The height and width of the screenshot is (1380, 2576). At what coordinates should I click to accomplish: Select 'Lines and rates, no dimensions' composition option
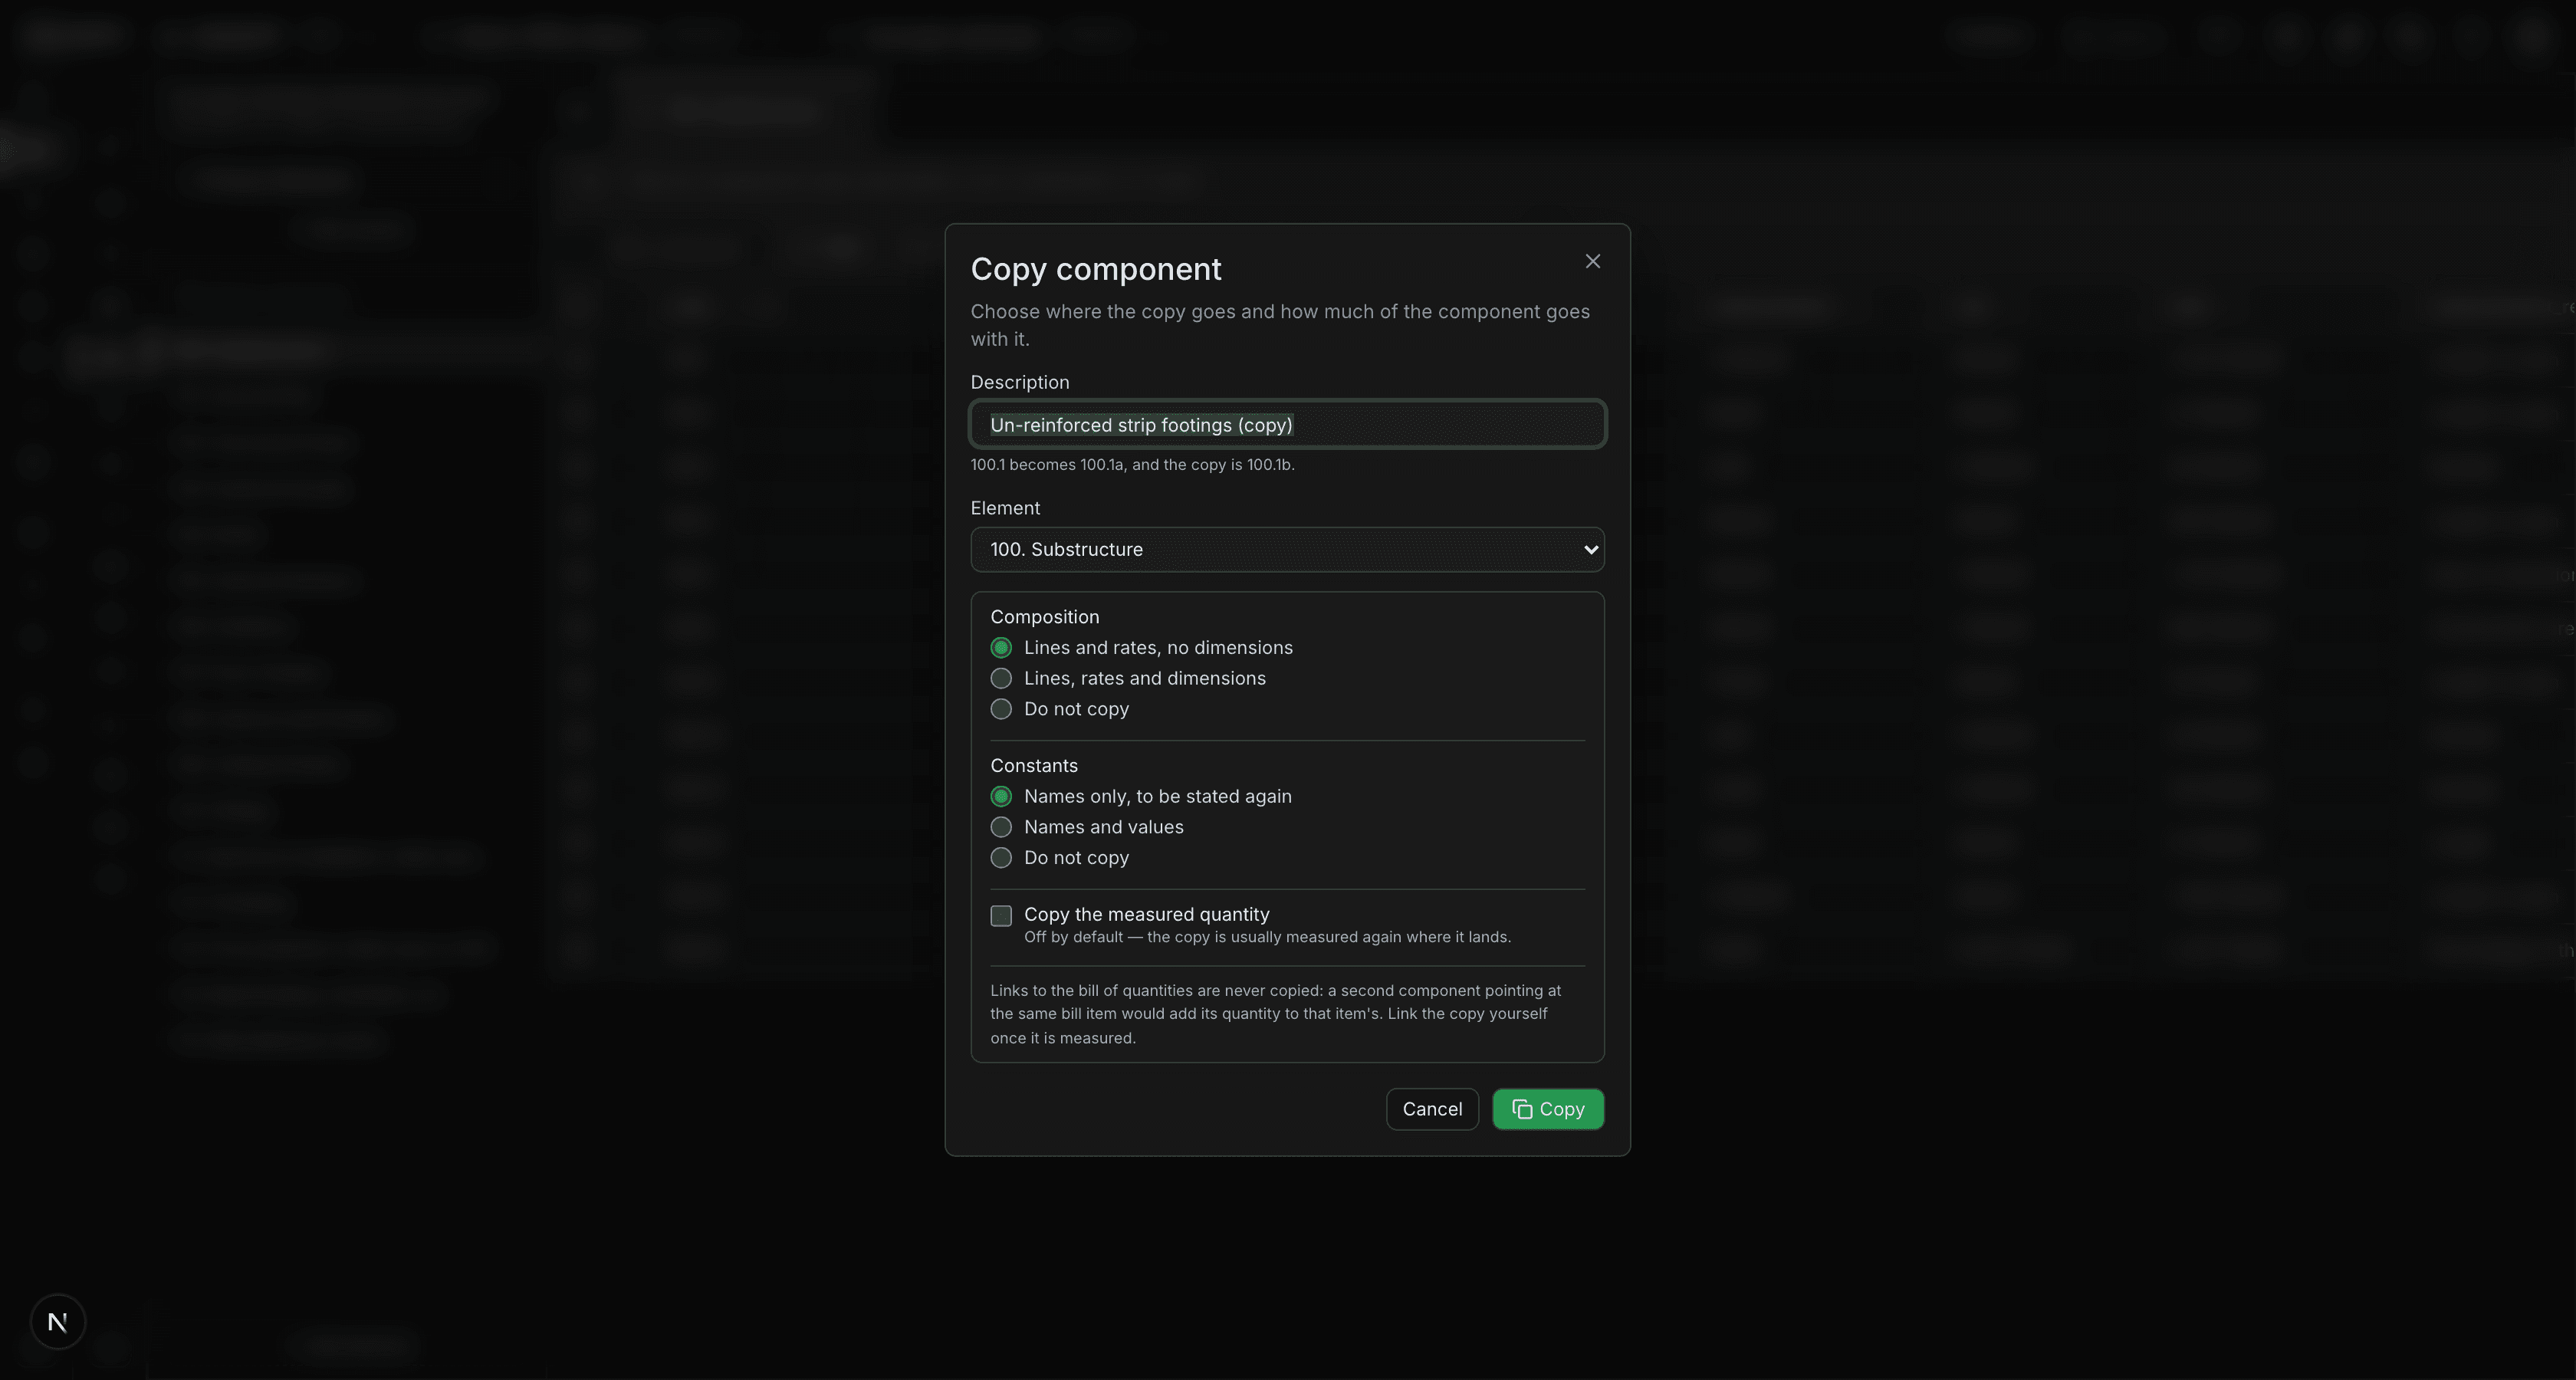point(1001,648)
